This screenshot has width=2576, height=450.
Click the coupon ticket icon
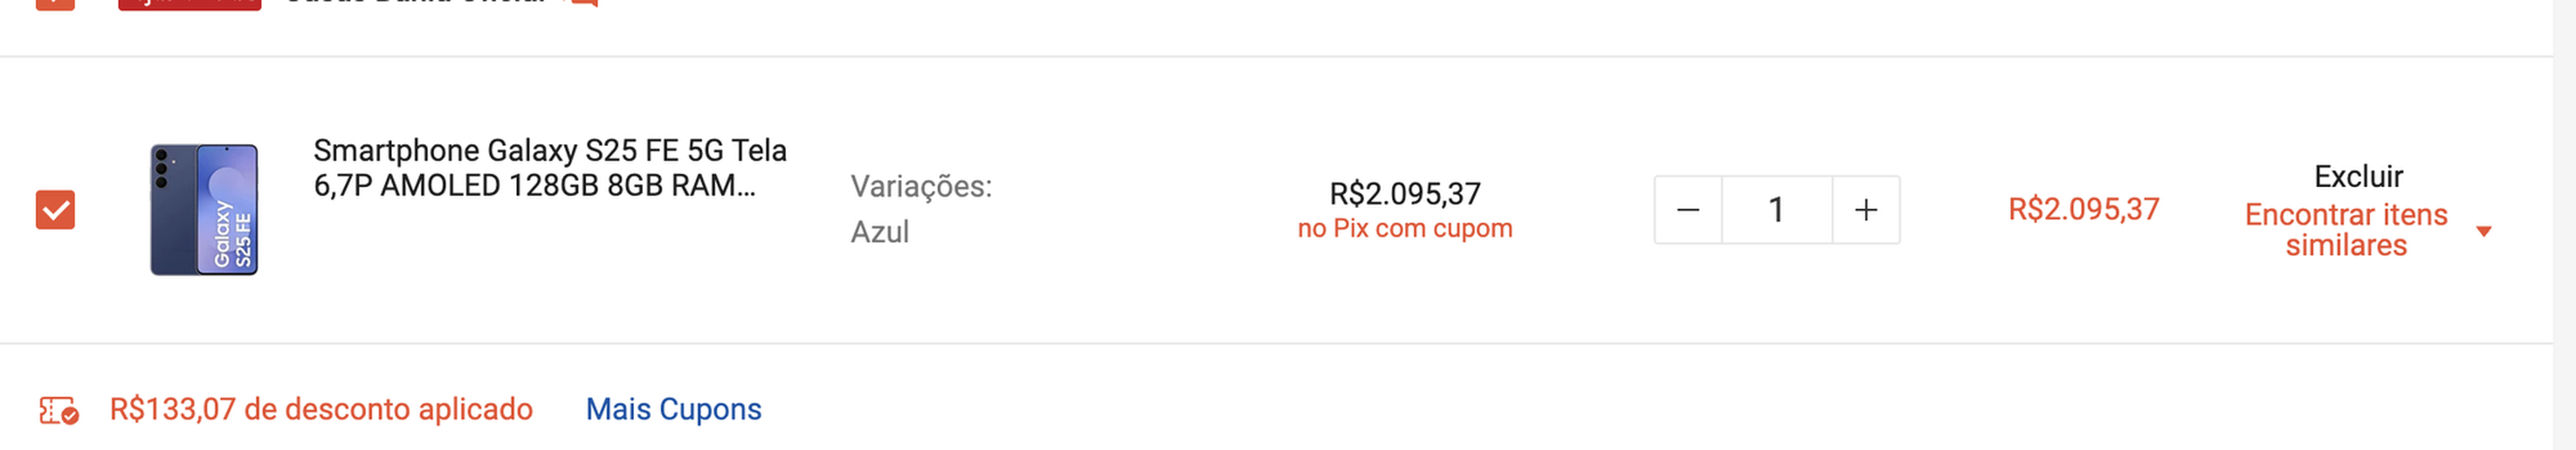pyautogui.click(x=59, y=410)
